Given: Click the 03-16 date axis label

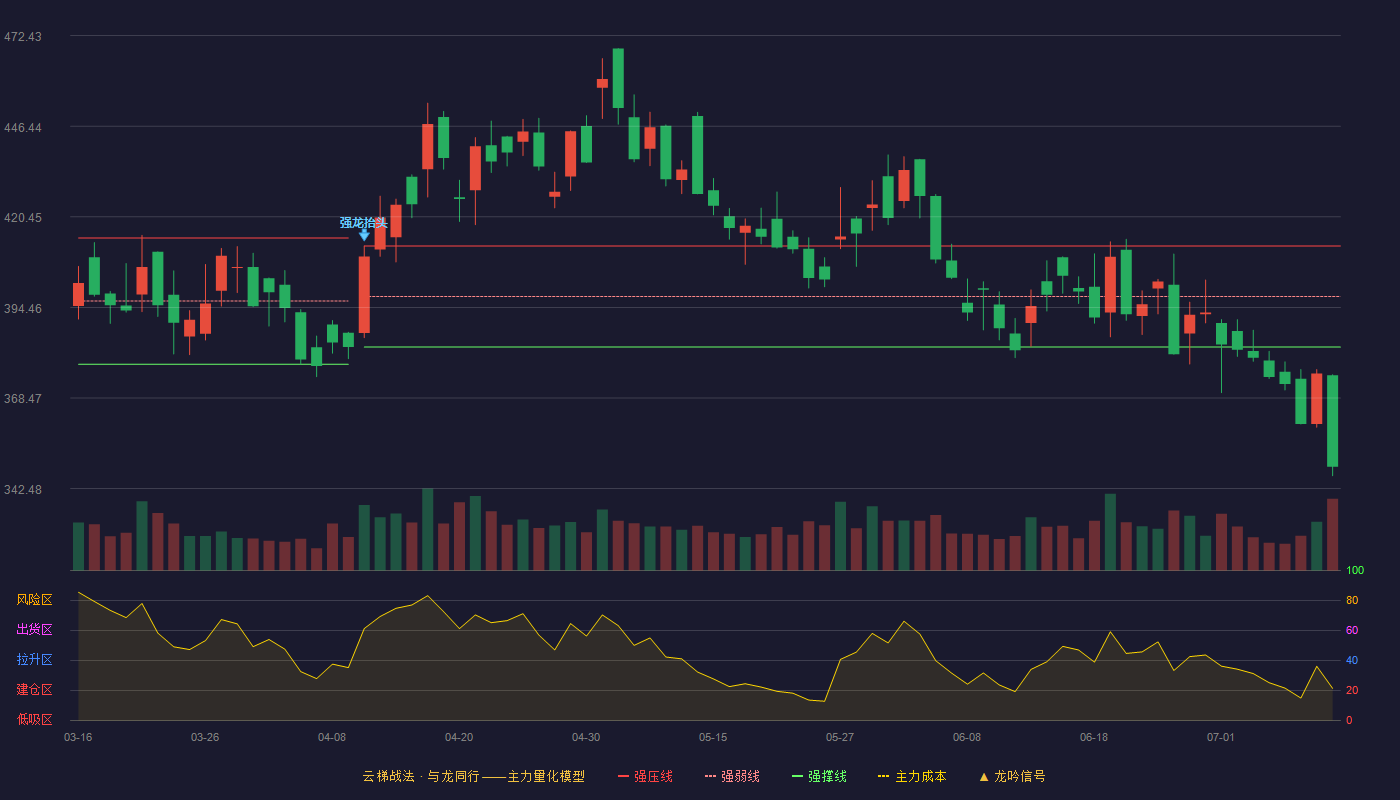Looking at the screenshot, I should 78,737.
